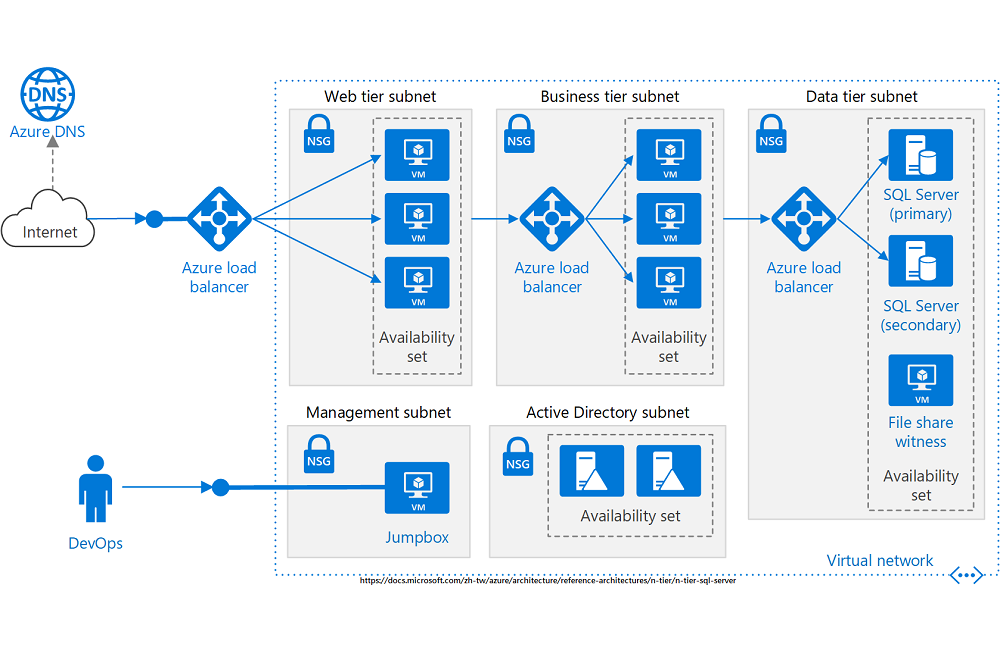Viewport: 1000px width, 650px height.
Task: Click the Data tier subnet NSG lock icon
Action: [771, 133]
